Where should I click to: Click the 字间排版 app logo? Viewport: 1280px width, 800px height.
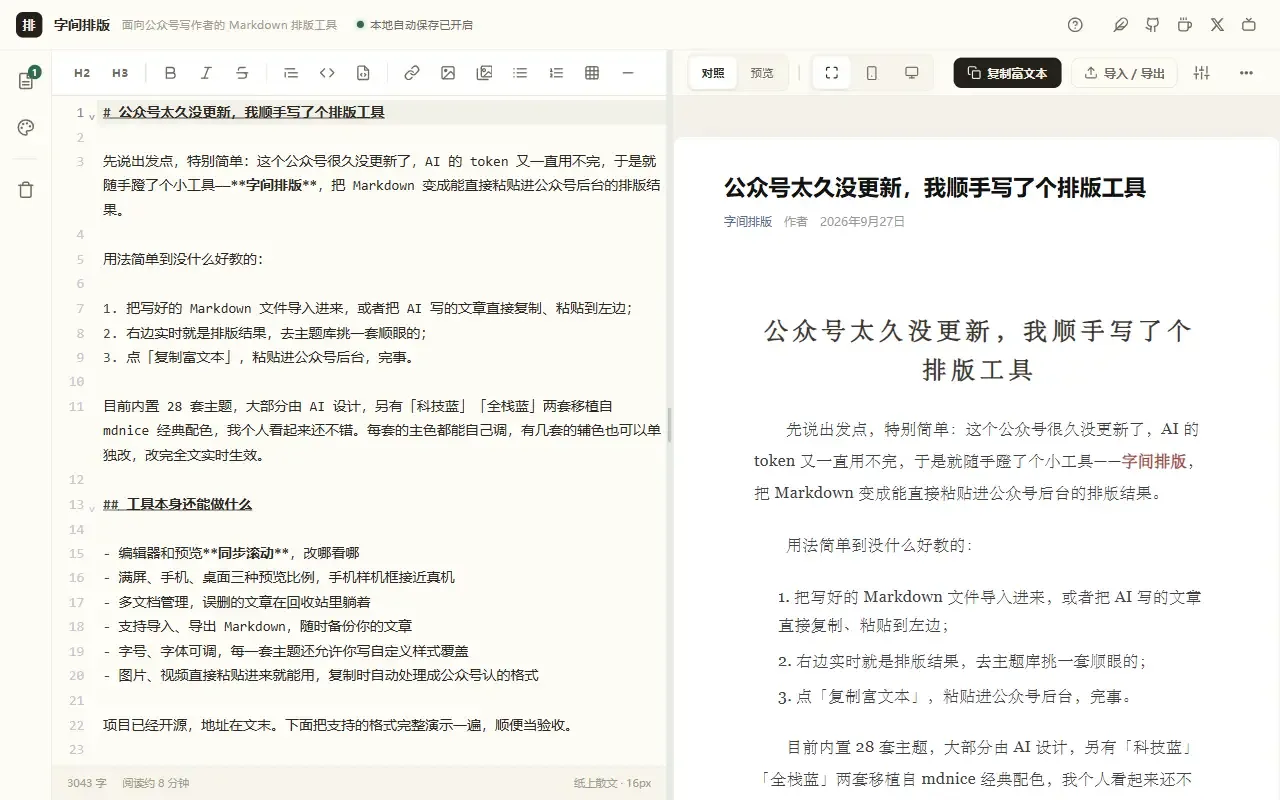pyautogui.click(x=29, y=25)
